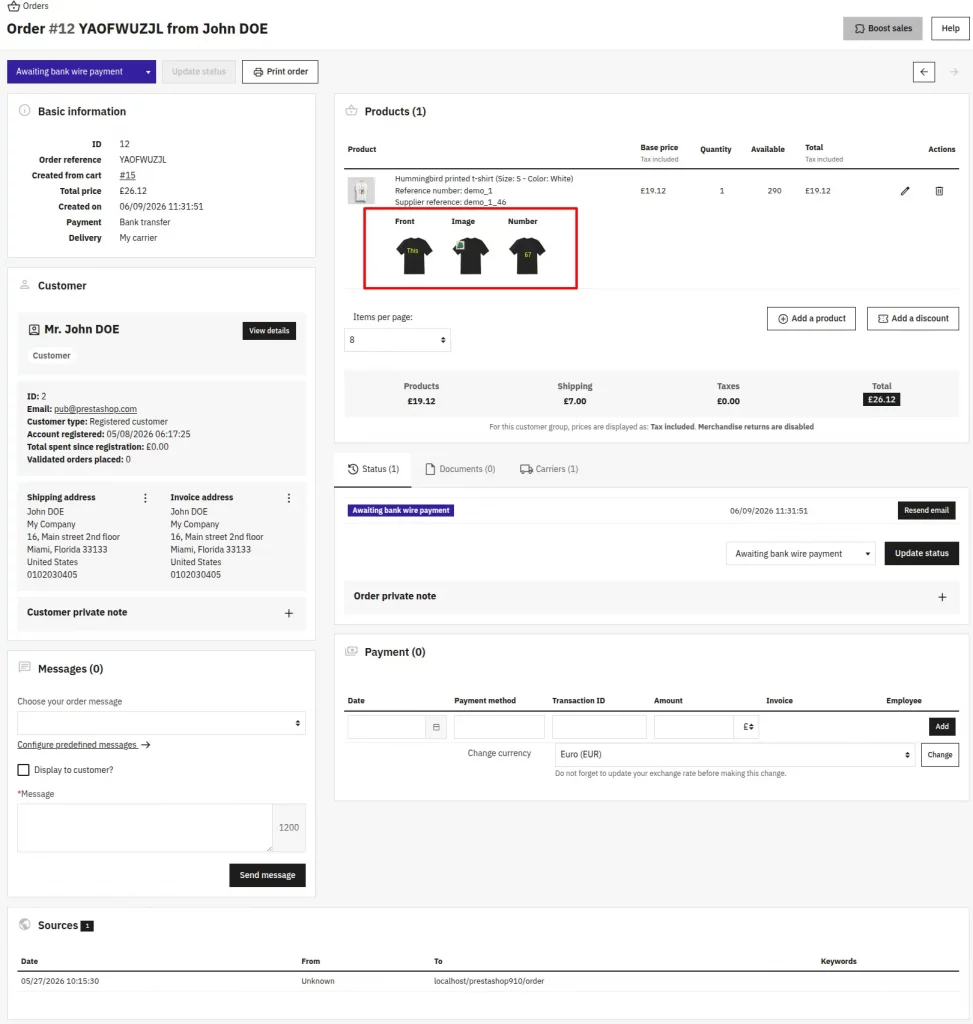This screenshot has width=973, height=1024.
Task: Click Add payment button
Action: coord(942,727)
